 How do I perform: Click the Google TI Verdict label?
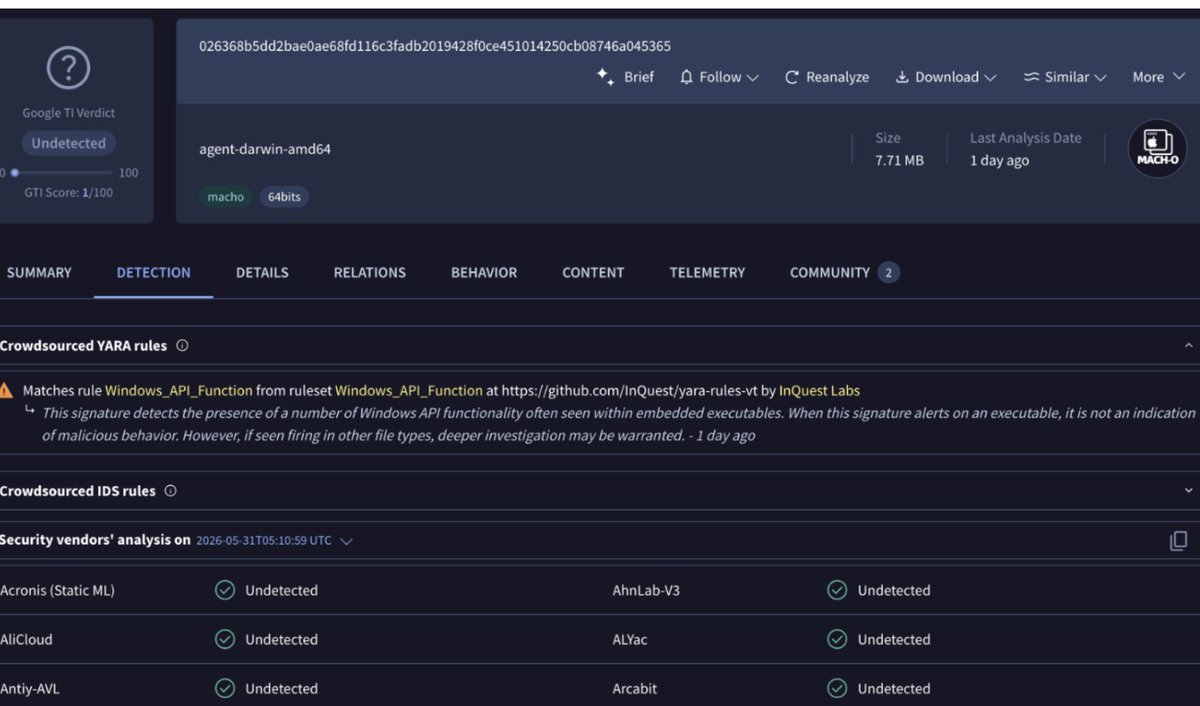[x=68, y=113]
